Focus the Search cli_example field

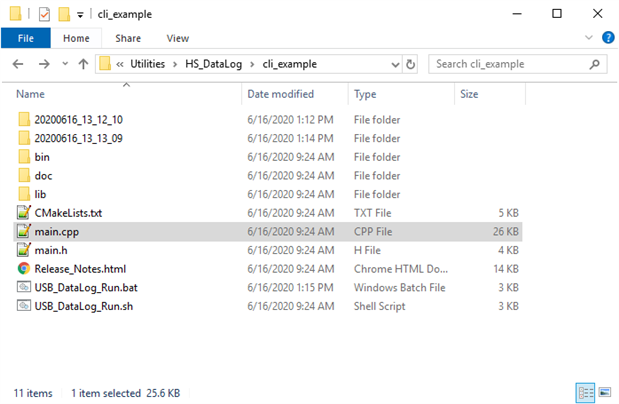(518, 64)
